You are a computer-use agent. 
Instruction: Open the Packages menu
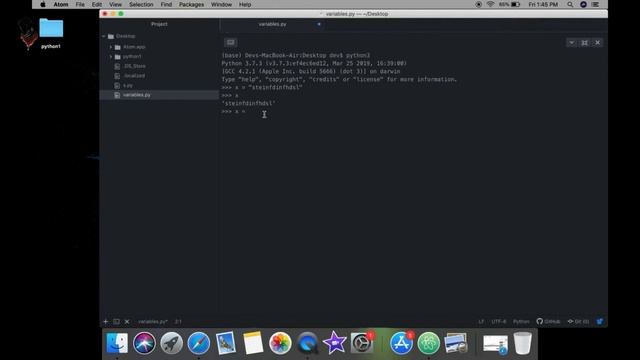pyautogui.click(x=191, y=4)
